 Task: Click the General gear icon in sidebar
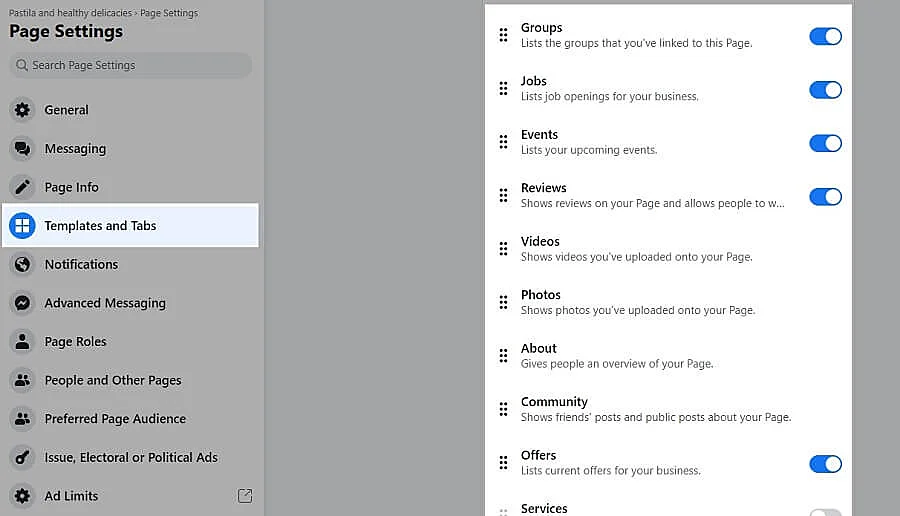pos(22,110)
